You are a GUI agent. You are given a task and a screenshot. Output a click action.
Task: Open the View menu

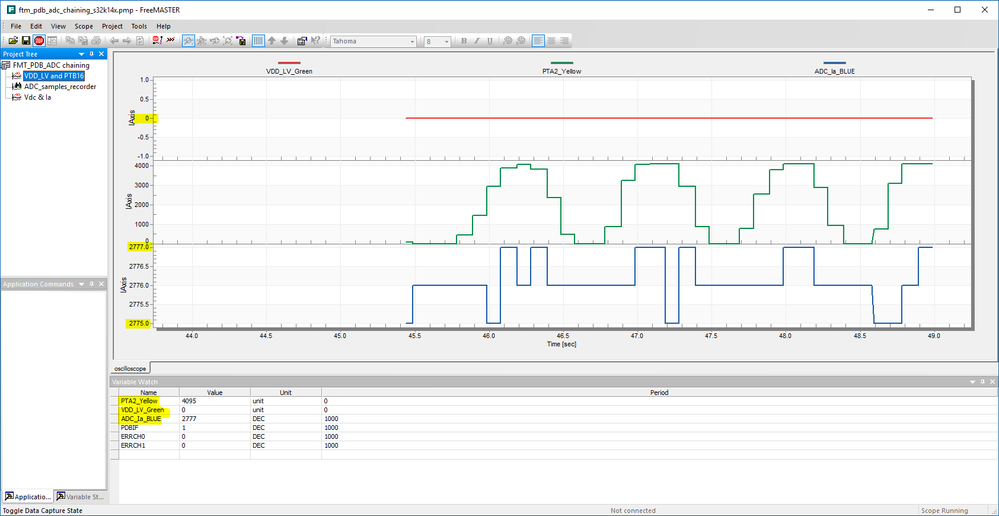58,26
